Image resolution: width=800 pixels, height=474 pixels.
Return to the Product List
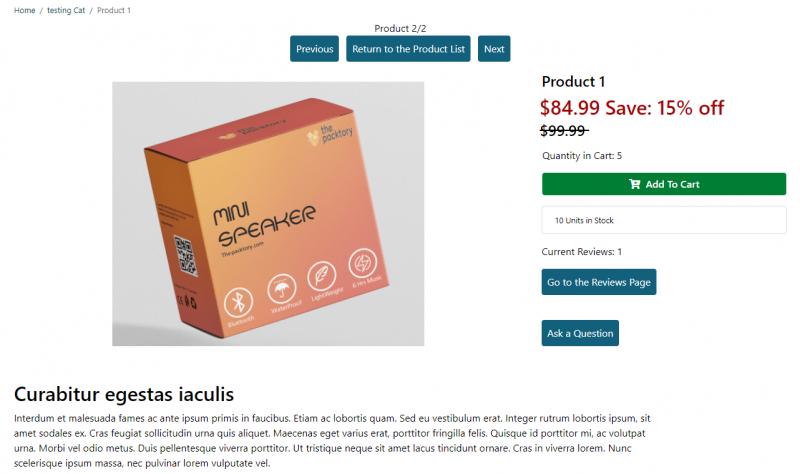click(x=408, y=49)
